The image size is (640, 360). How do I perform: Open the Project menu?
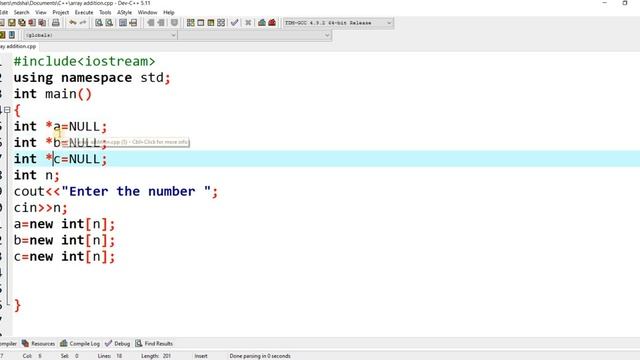tap(60, 13)
